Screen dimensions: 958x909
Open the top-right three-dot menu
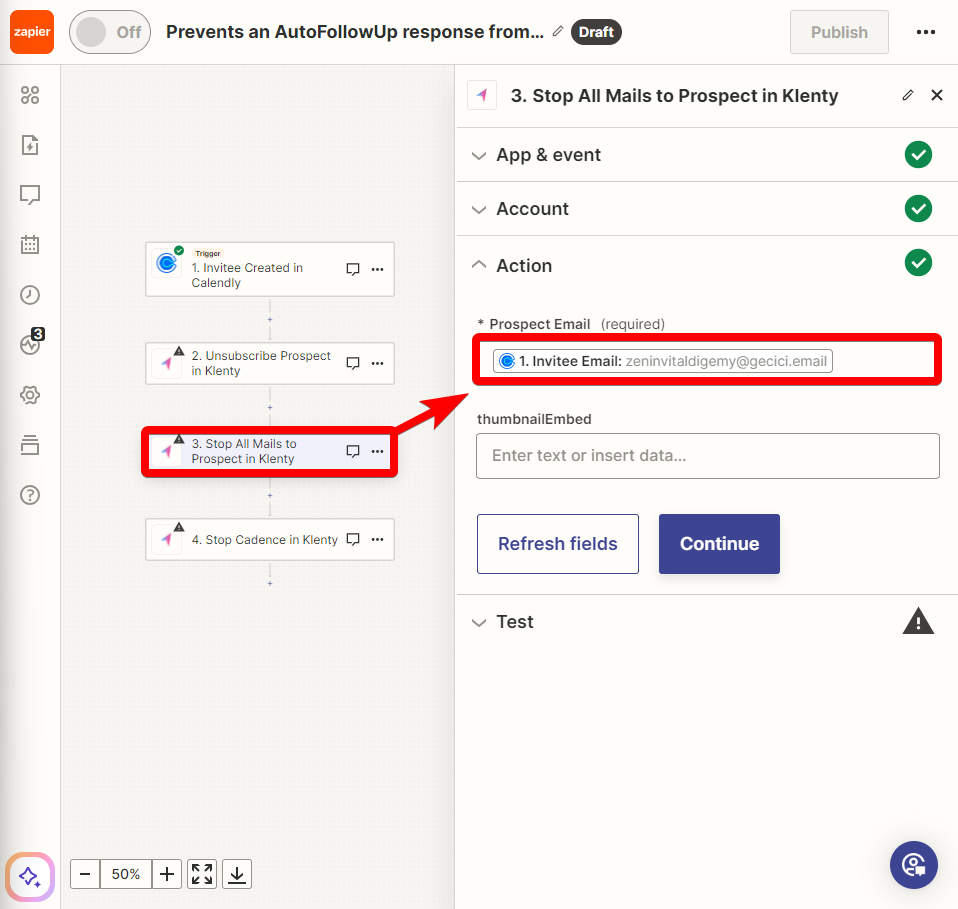click(926, 32)
